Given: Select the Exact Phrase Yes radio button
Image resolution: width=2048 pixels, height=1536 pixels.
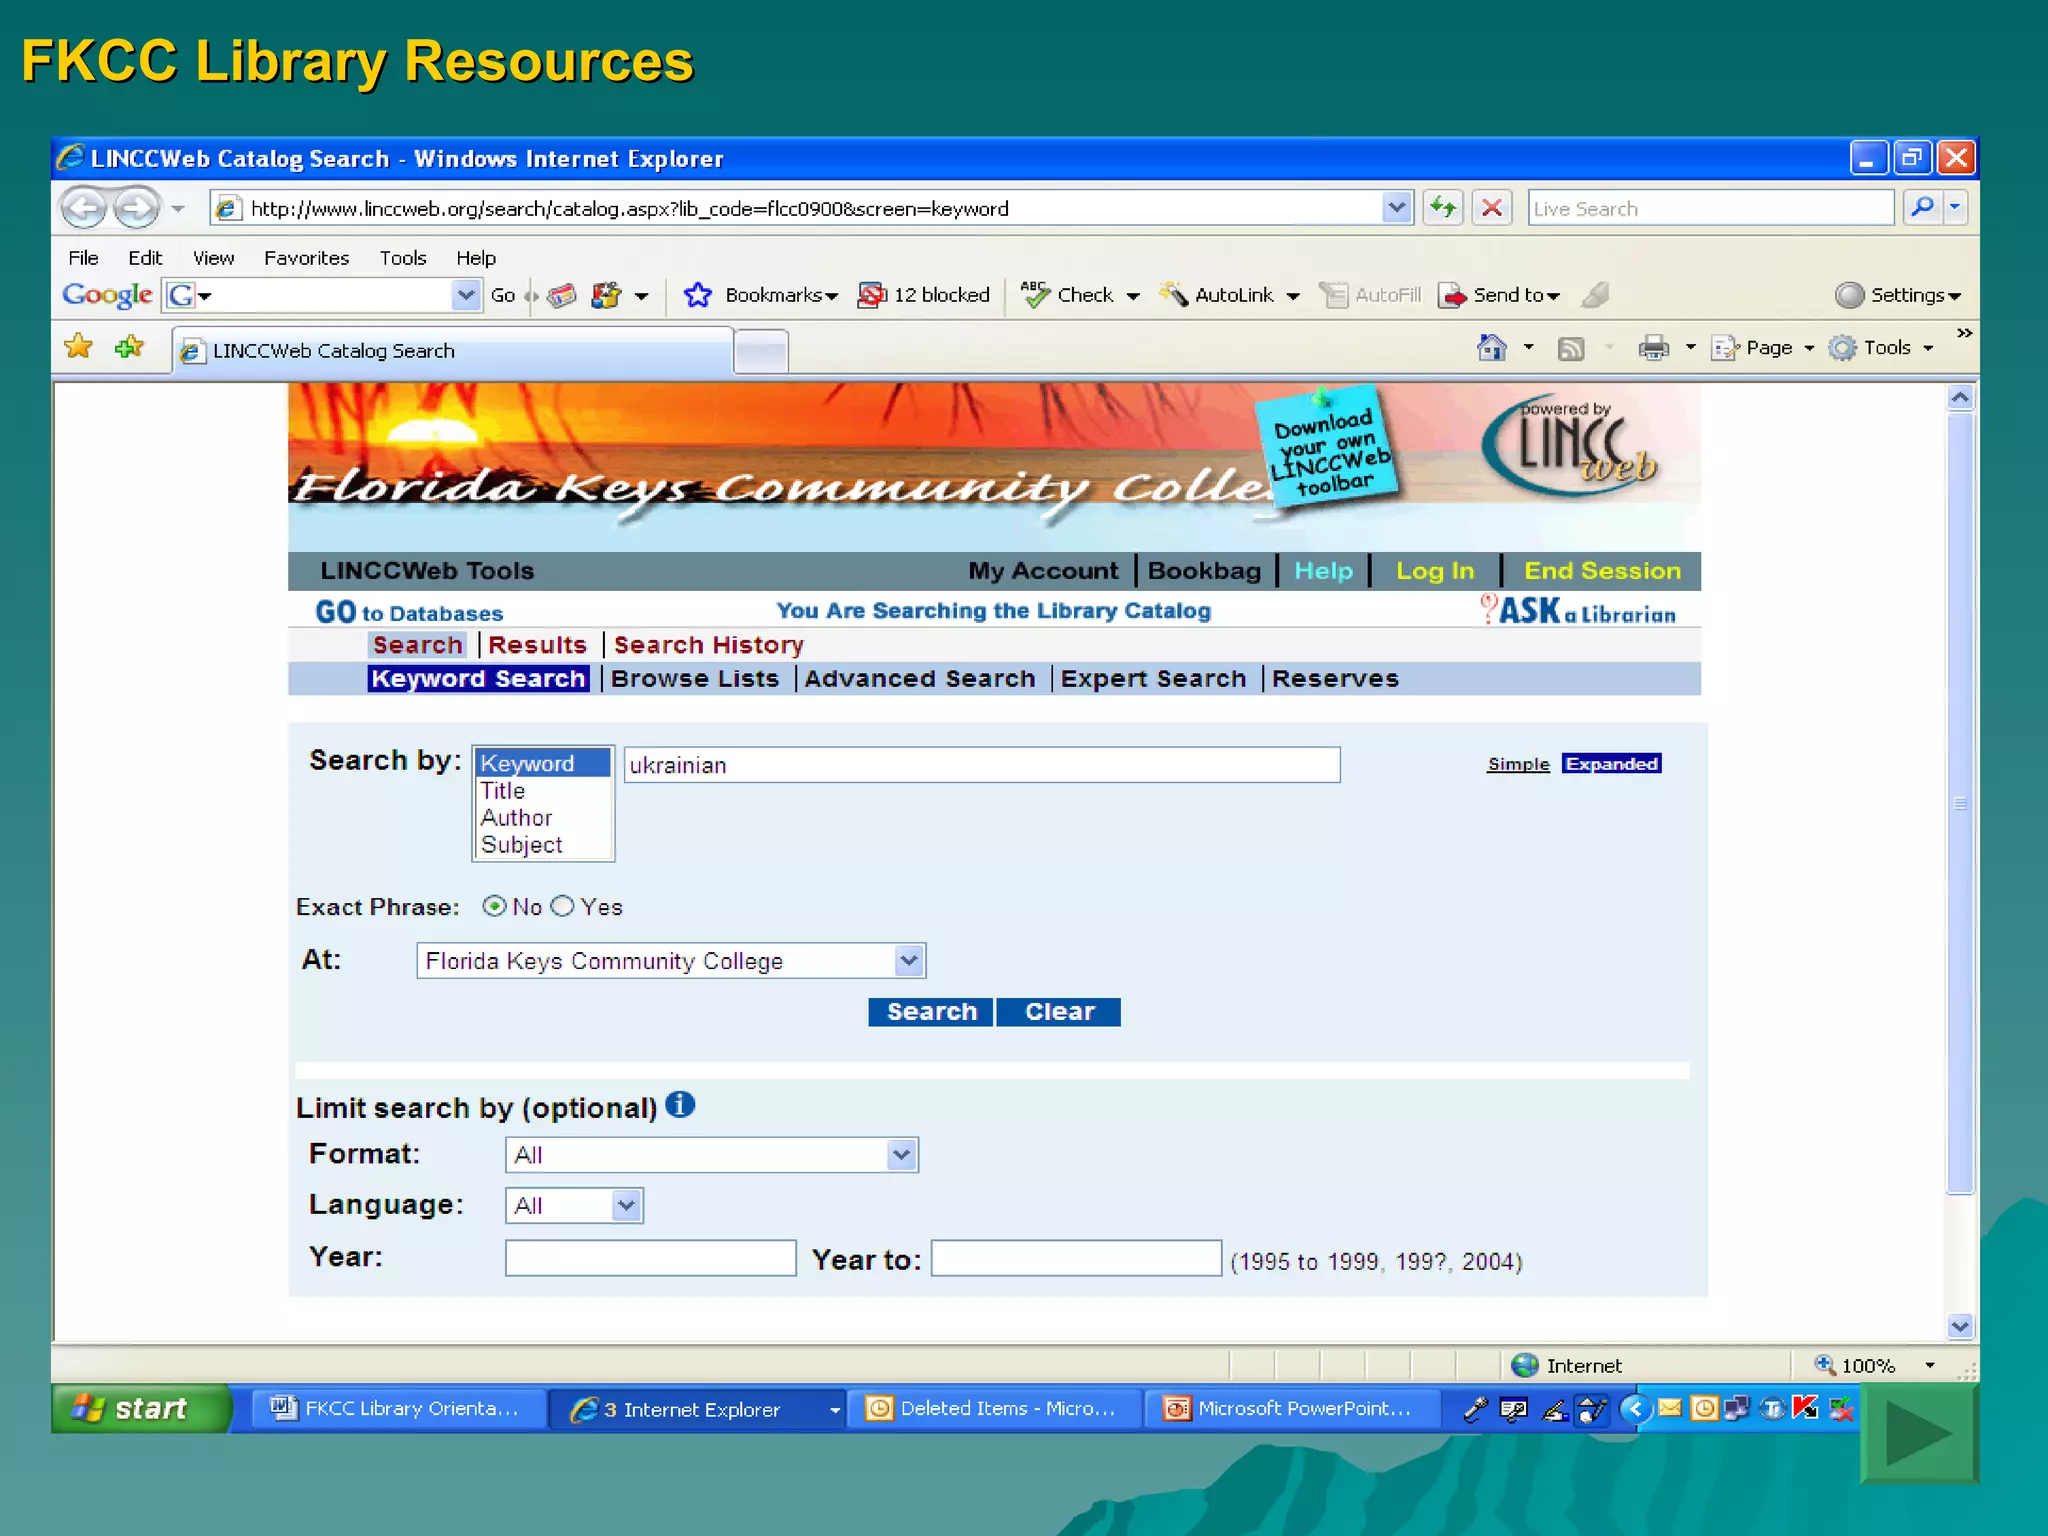Looking at the screenshot, I should [x=563, y=906].
